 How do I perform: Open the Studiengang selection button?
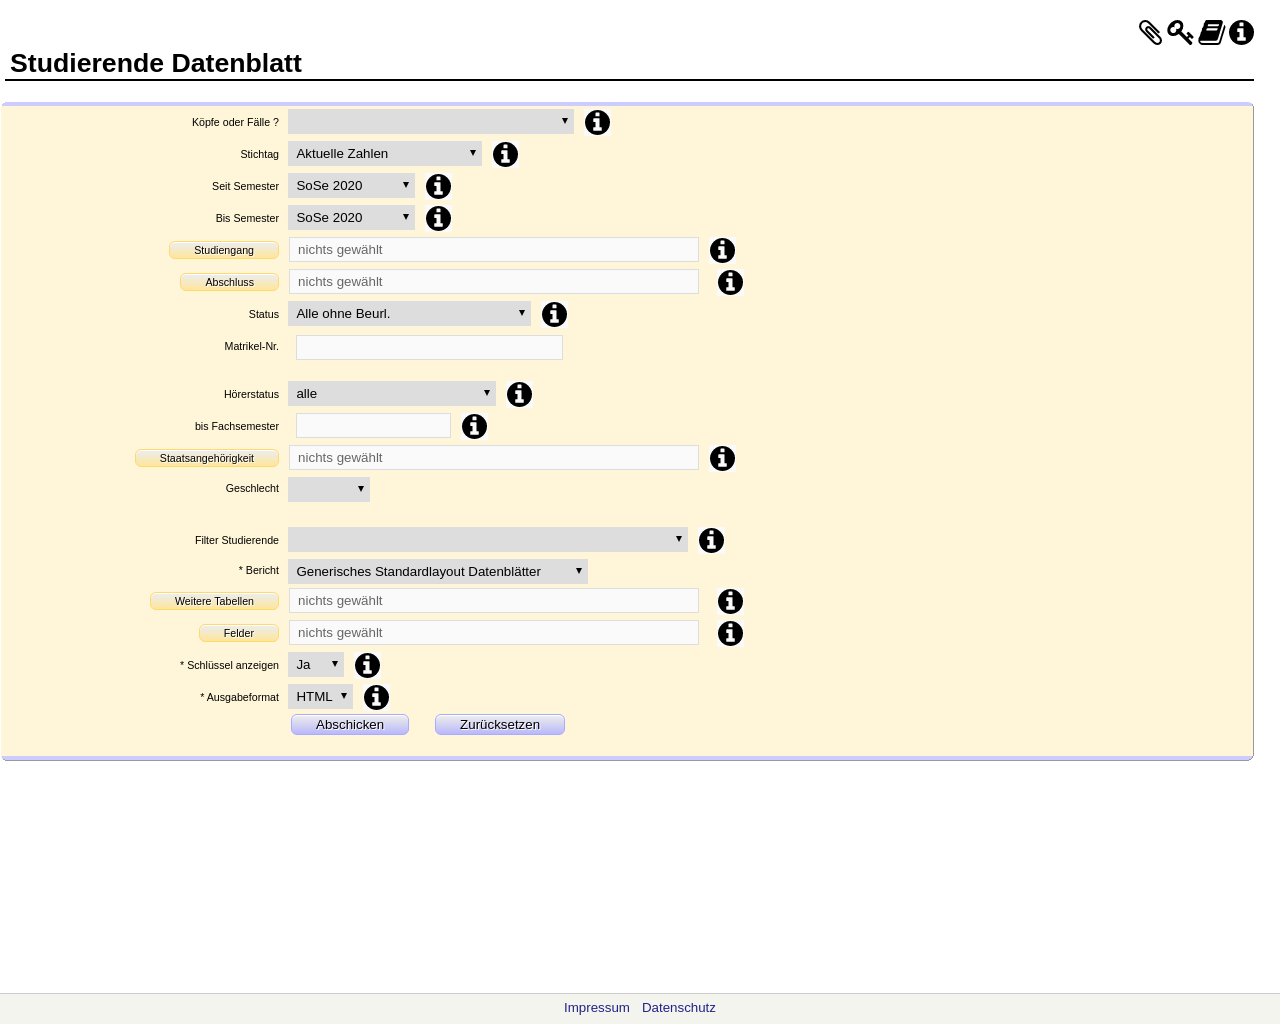click(x=224, y=250)
